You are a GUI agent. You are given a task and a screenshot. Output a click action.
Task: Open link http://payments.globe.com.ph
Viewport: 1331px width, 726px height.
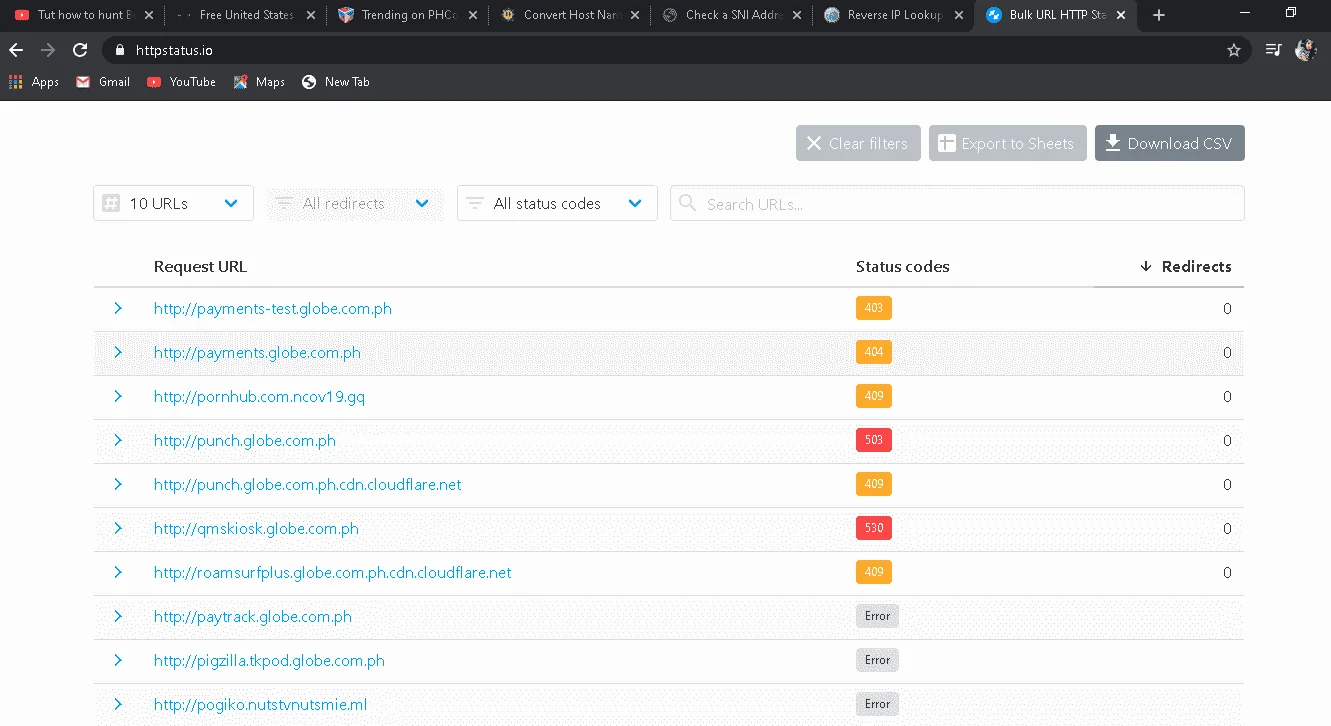pos(257,353)
